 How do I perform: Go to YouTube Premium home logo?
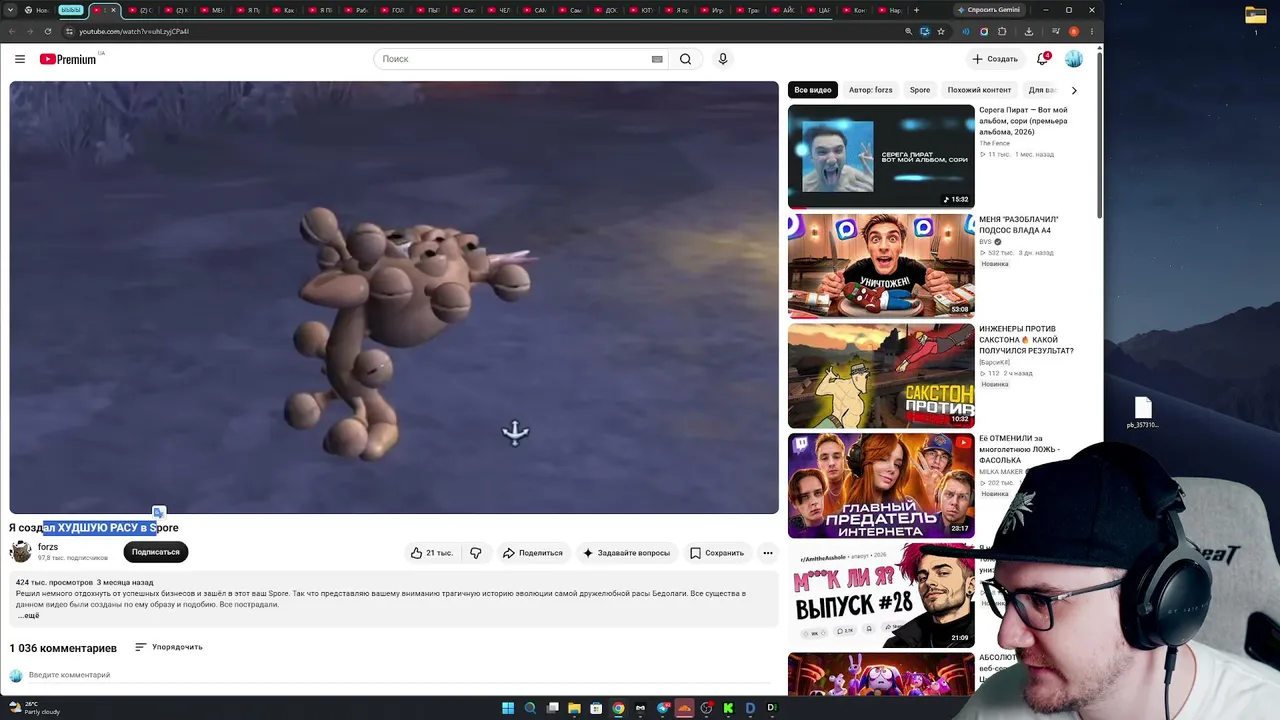[68, 59]
